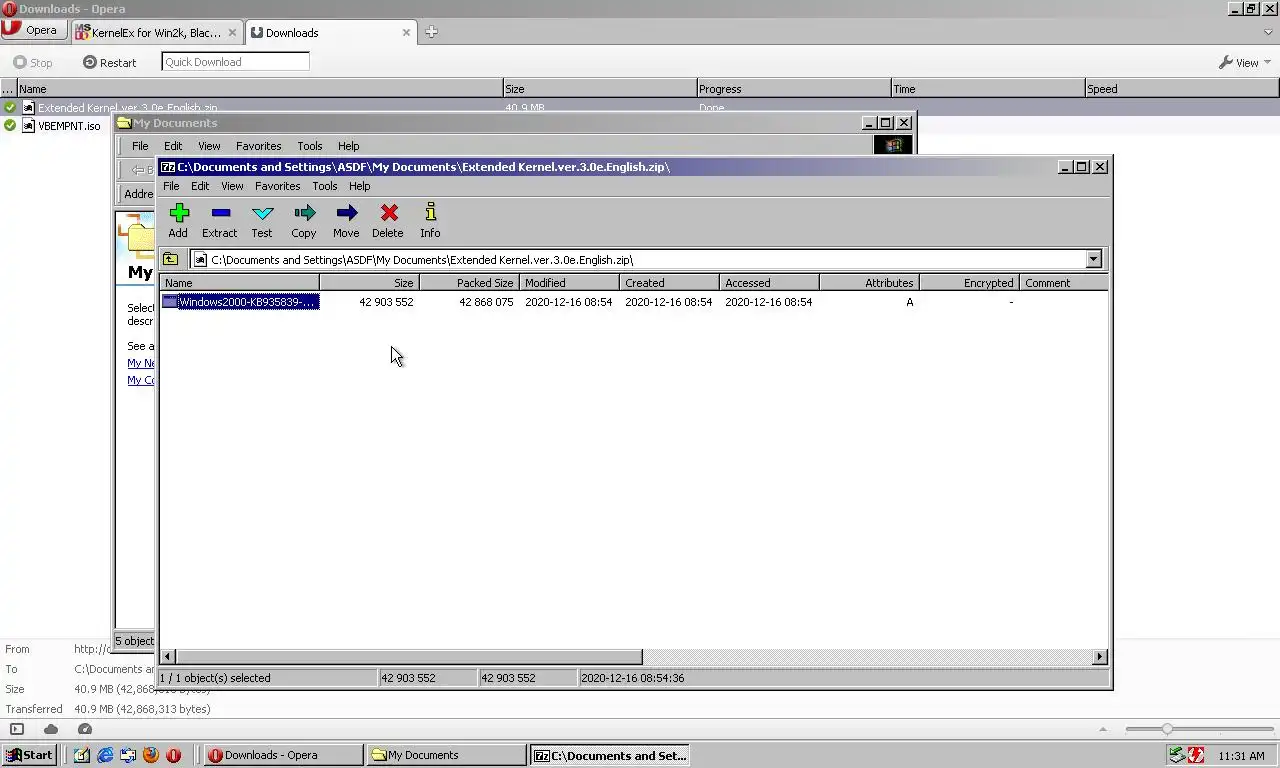Click the Opera Link cloud icon
This screenshot has height=768, width=1280.
[51, 729]
